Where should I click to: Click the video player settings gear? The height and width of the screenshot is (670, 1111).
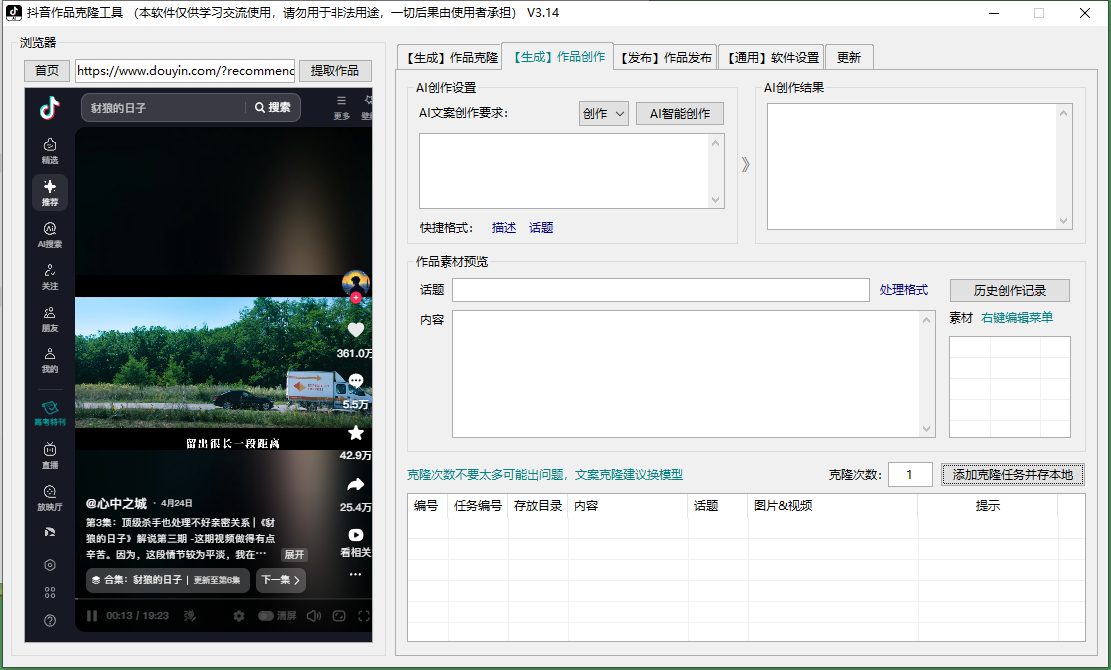pos(239,616)
